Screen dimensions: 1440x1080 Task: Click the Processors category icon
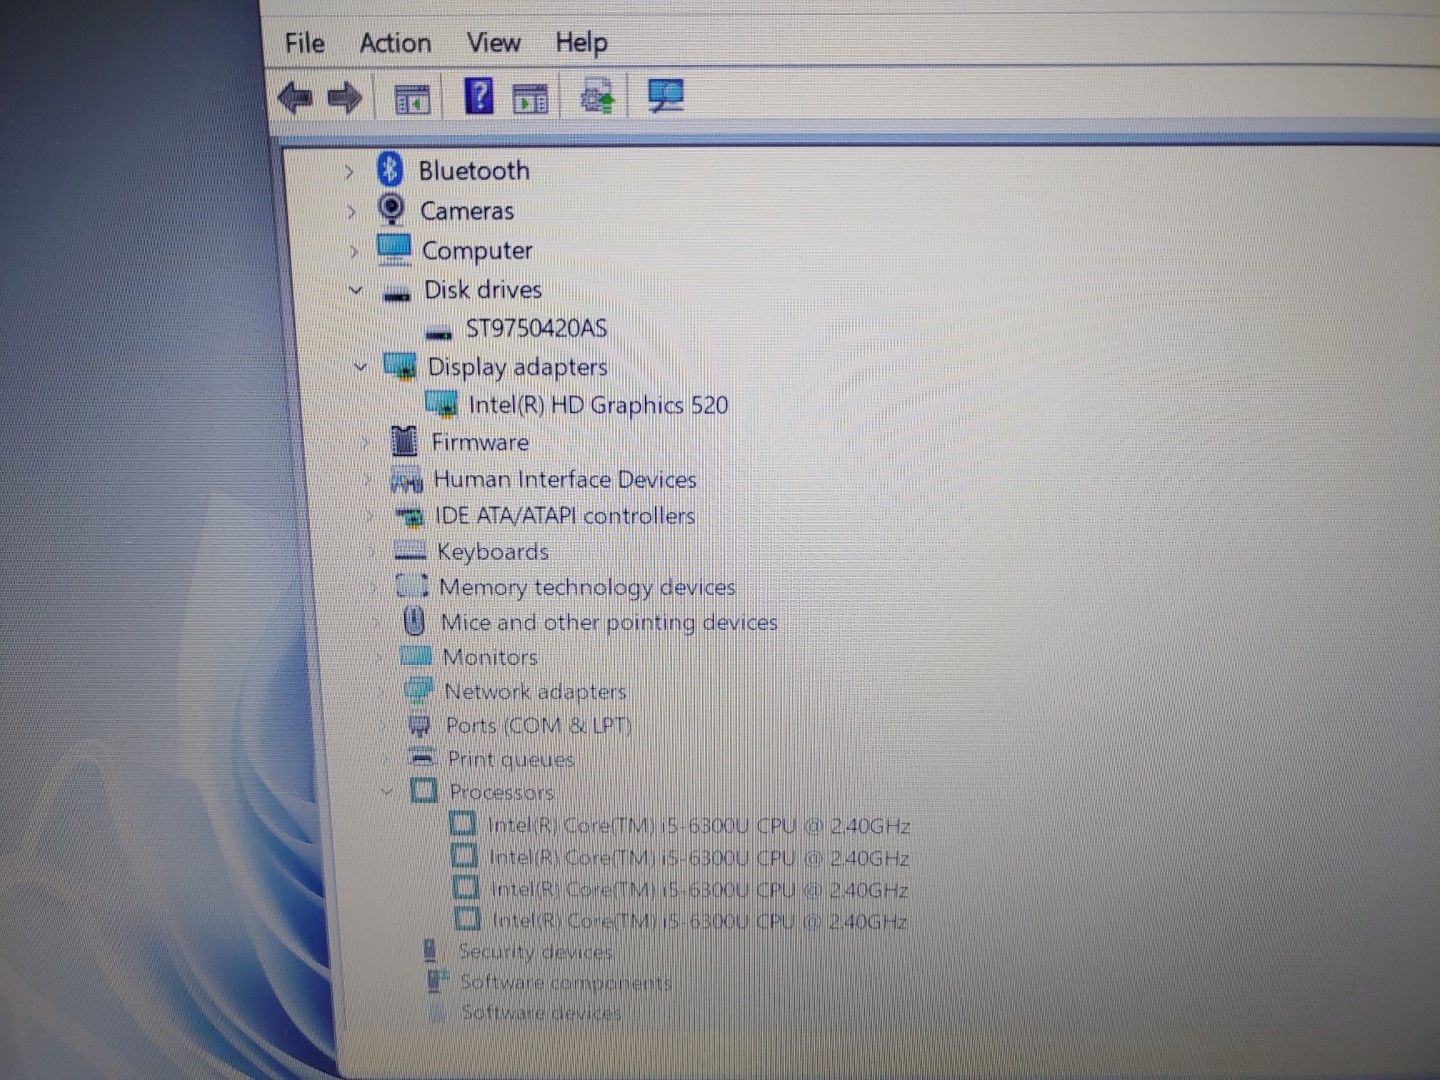424,791
